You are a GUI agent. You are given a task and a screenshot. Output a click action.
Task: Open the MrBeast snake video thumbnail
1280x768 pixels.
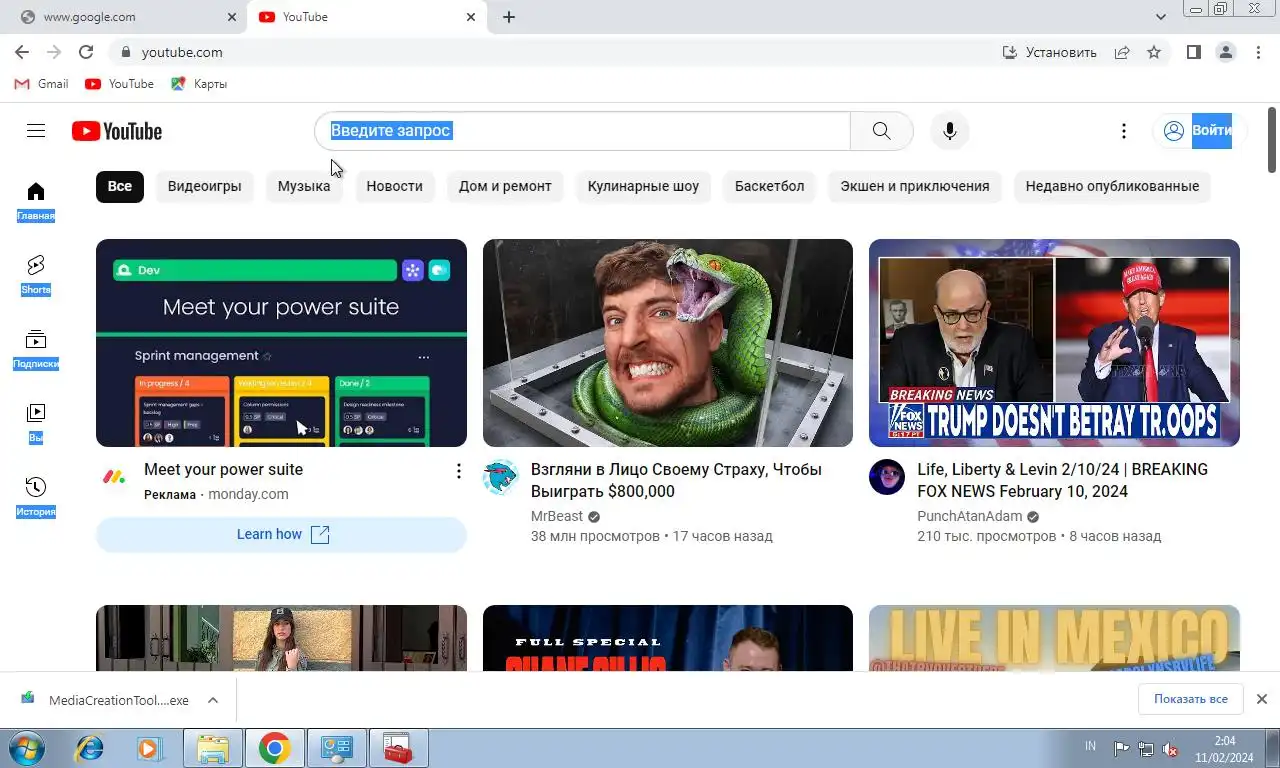(x=668, y=343)
